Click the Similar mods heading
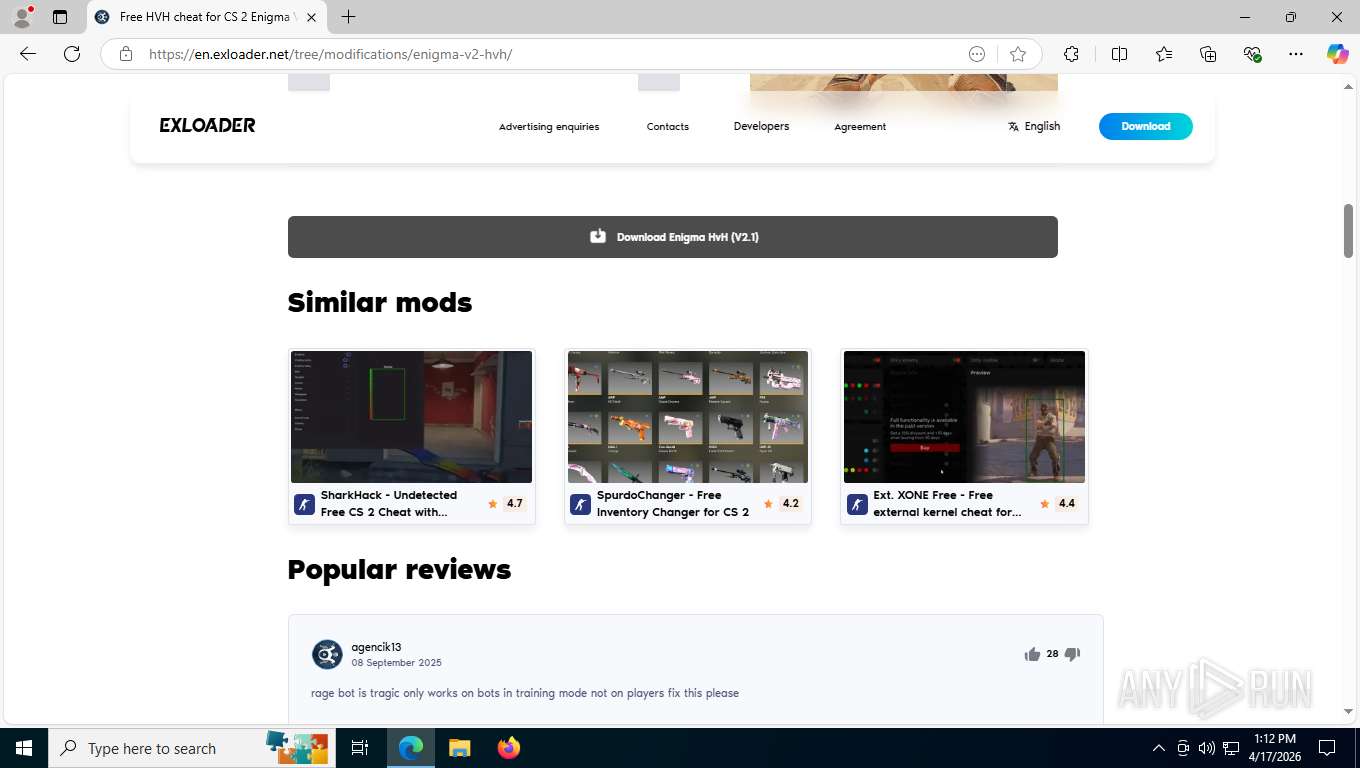This screenshot has height=768, width=1360. pyautogui.click(x=380, y=302)
